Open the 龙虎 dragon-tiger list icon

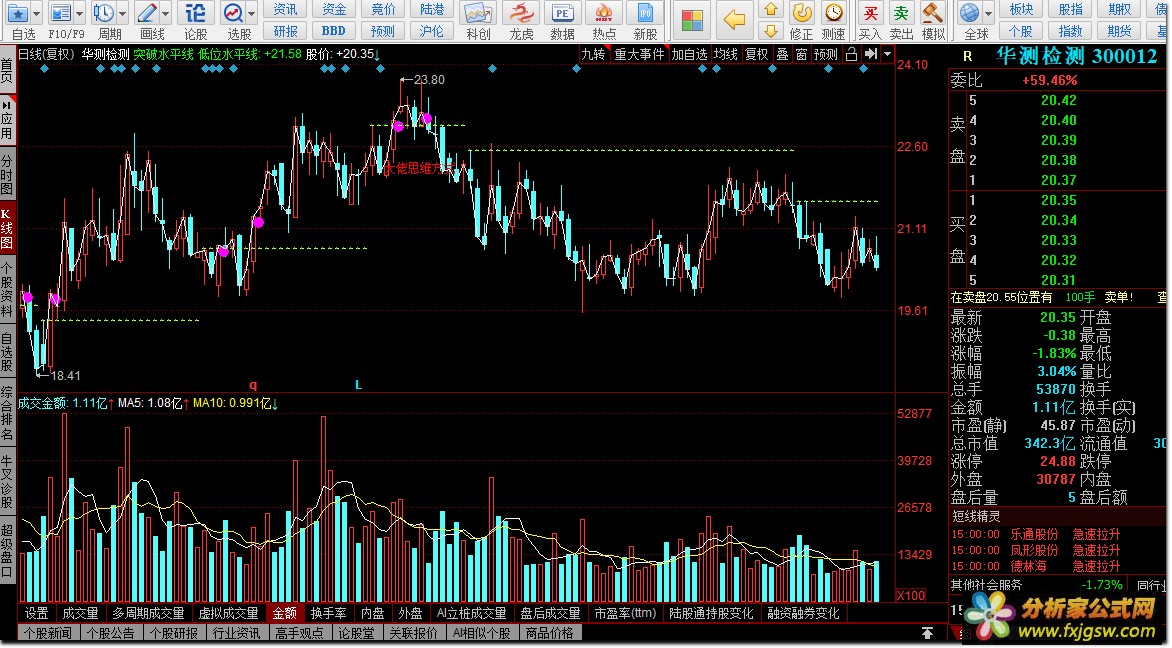click(x=521, y=13)
